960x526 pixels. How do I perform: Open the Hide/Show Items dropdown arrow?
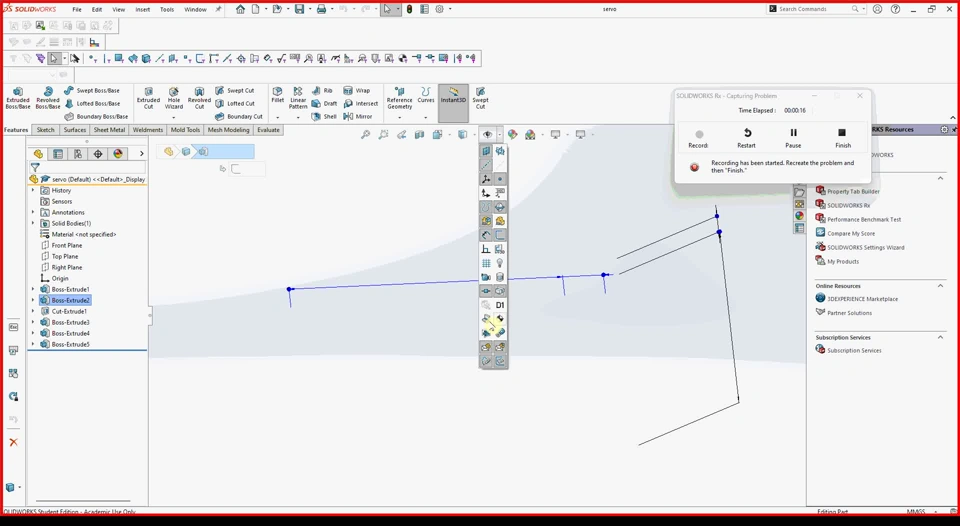point(500,135)
